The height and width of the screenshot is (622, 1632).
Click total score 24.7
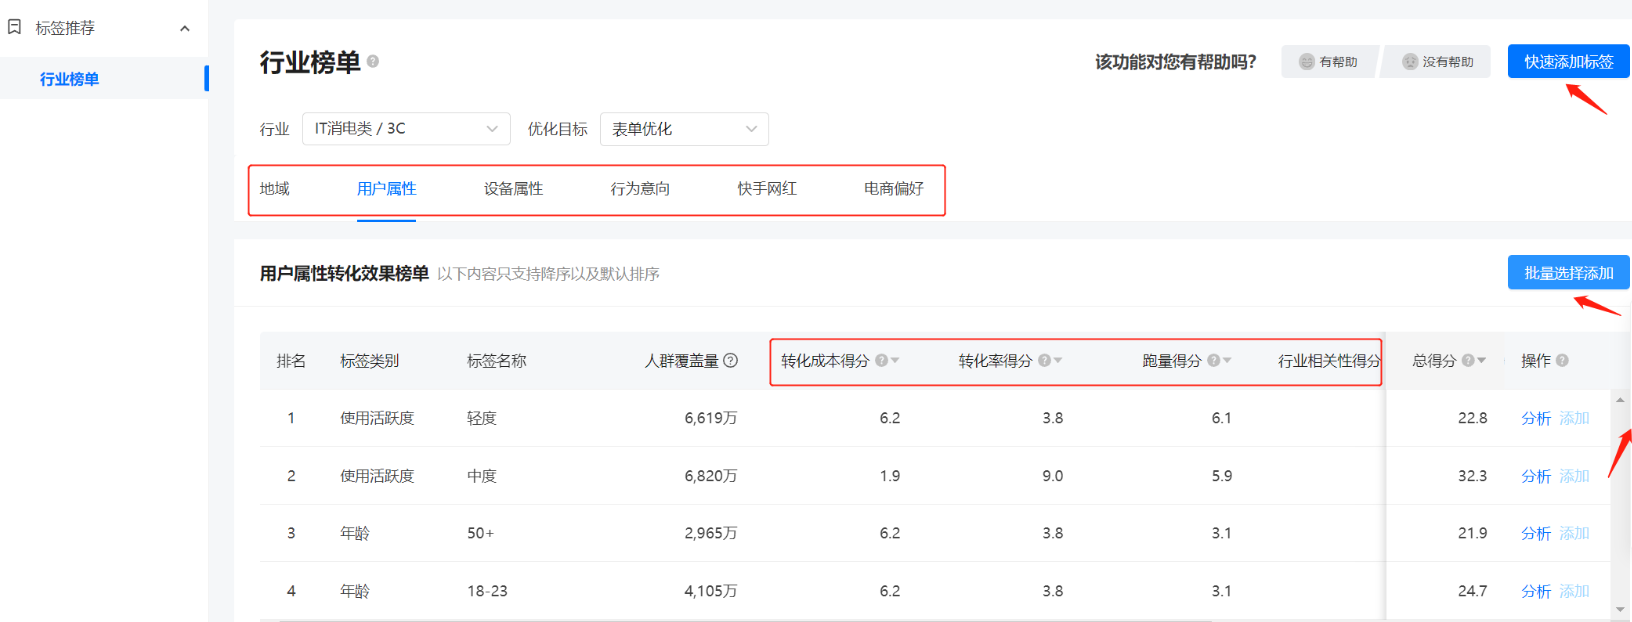[1472, 591]
